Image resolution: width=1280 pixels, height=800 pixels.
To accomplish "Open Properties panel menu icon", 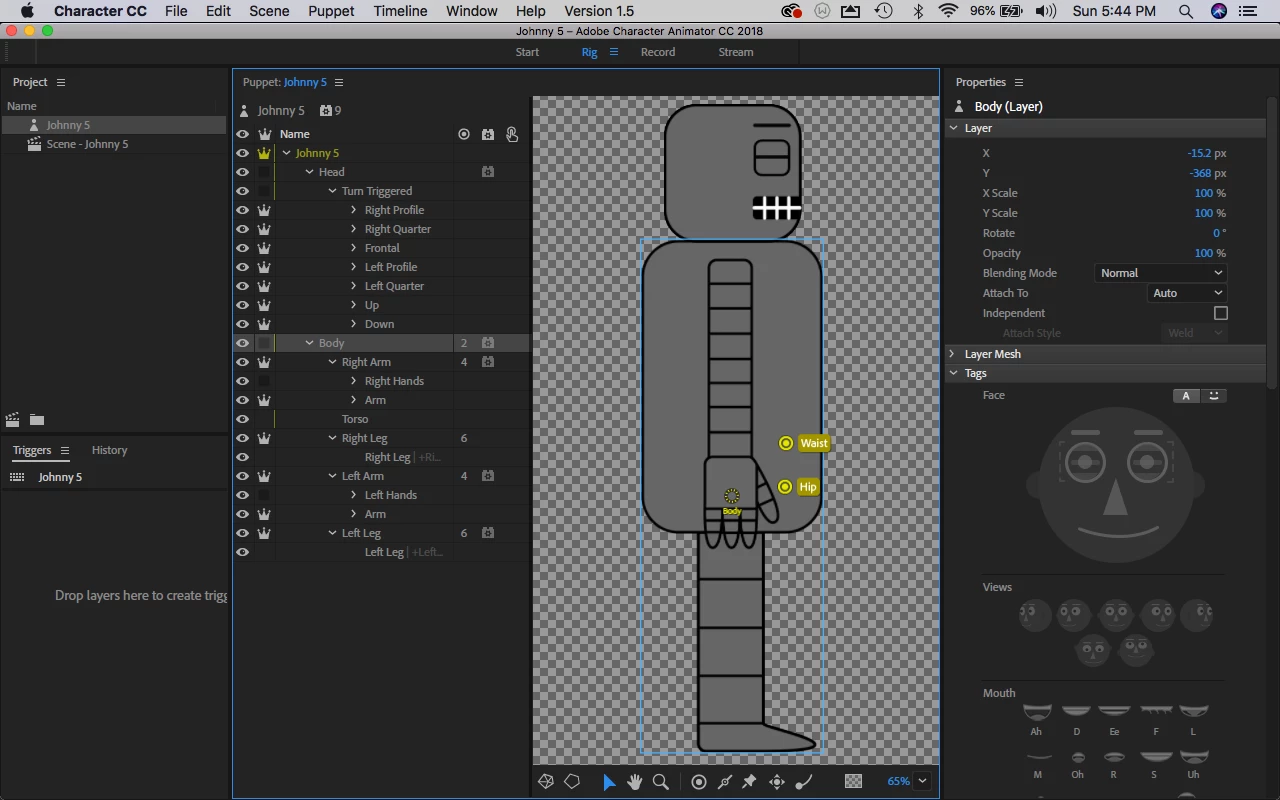I will [x=1019, y=82].
